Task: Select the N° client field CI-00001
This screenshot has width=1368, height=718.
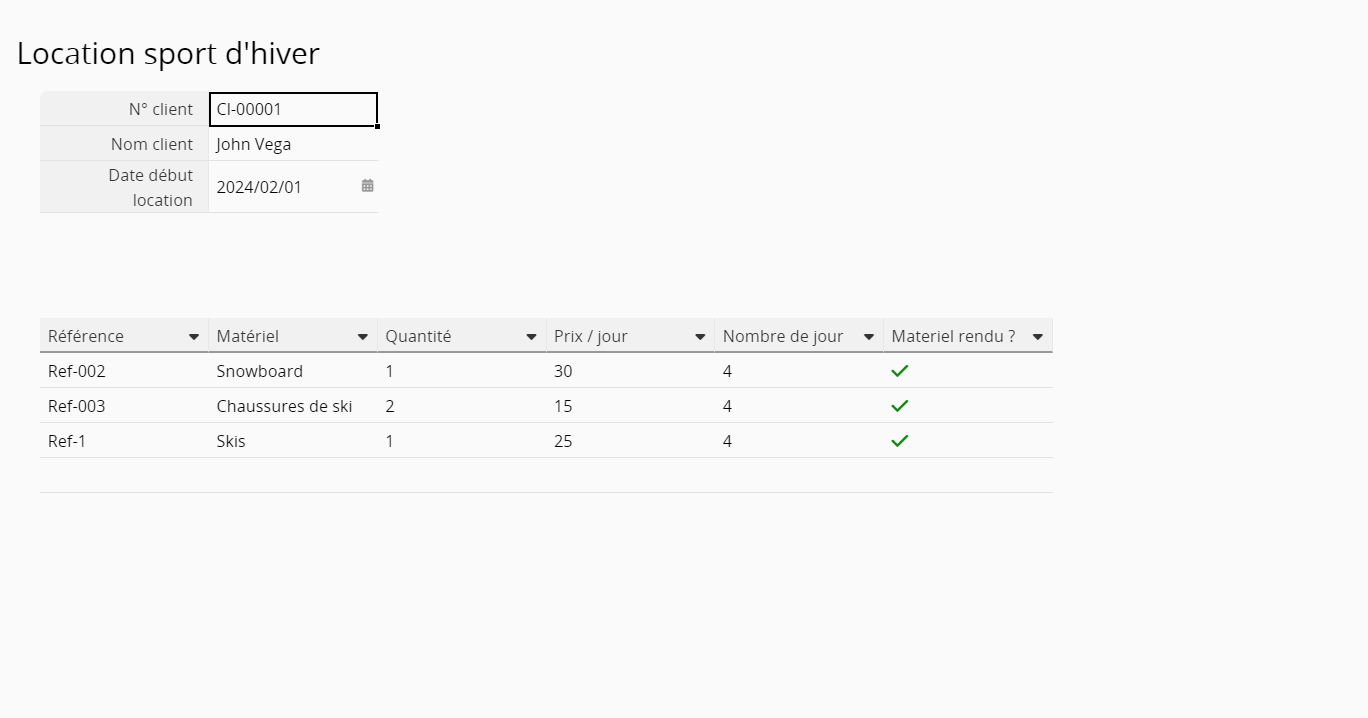Action: (292, 109)
